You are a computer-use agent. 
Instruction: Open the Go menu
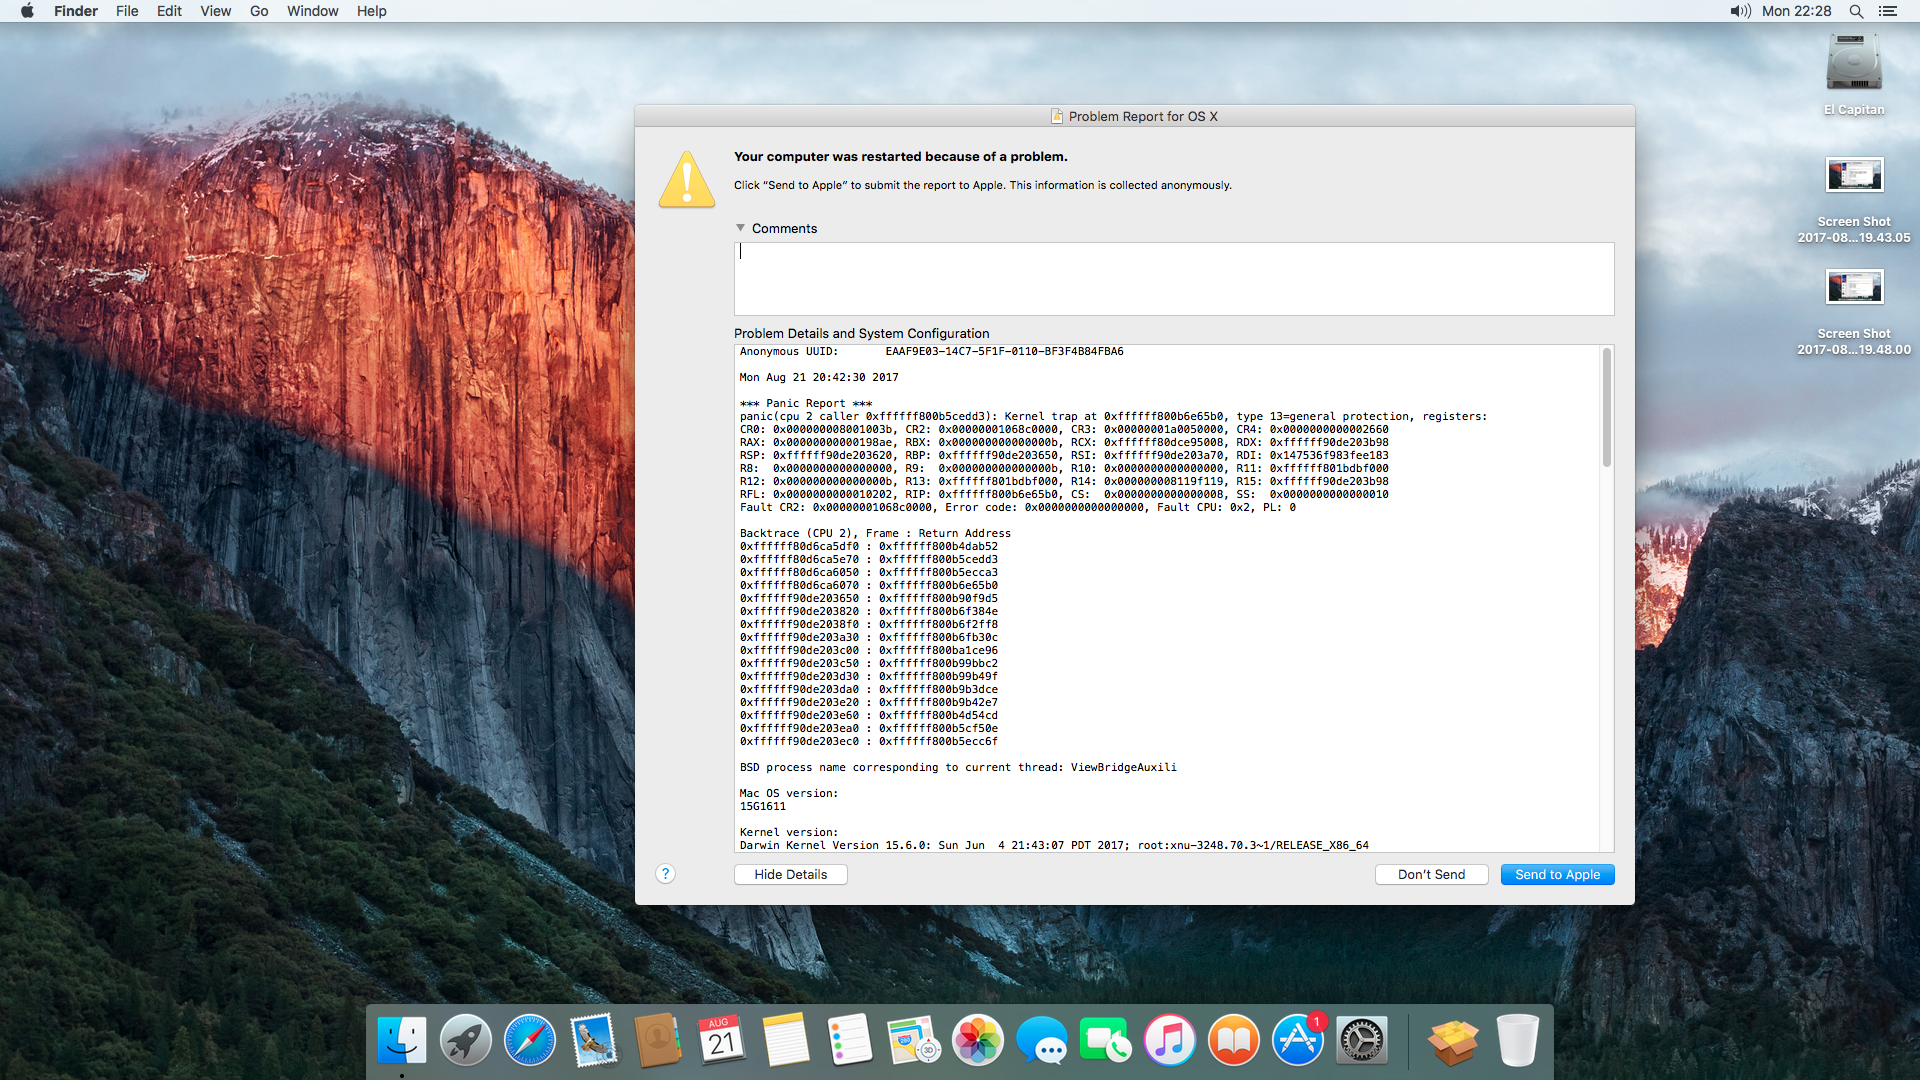[259, 11]
